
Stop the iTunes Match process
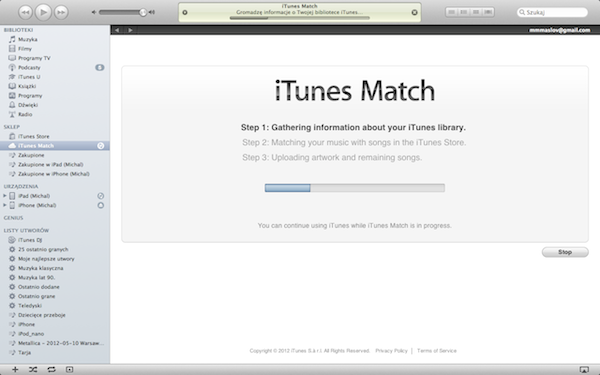(565, 252)
